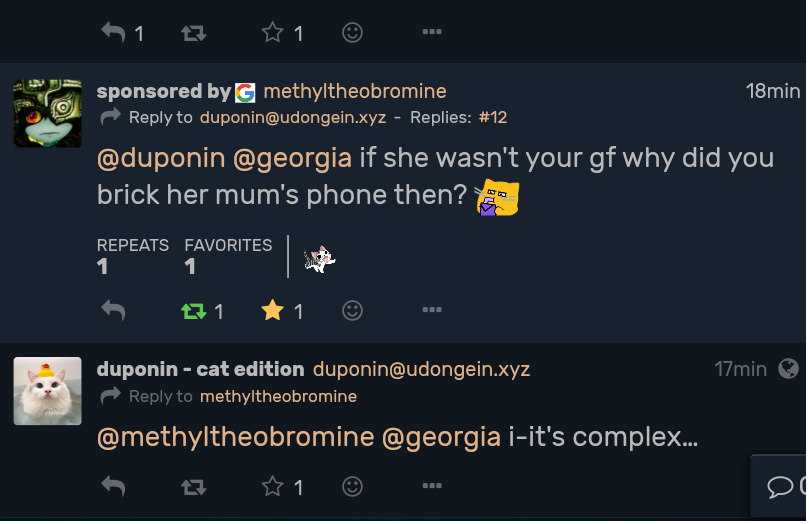Undo repeat on methyltheobromine's post

point(193,311)
